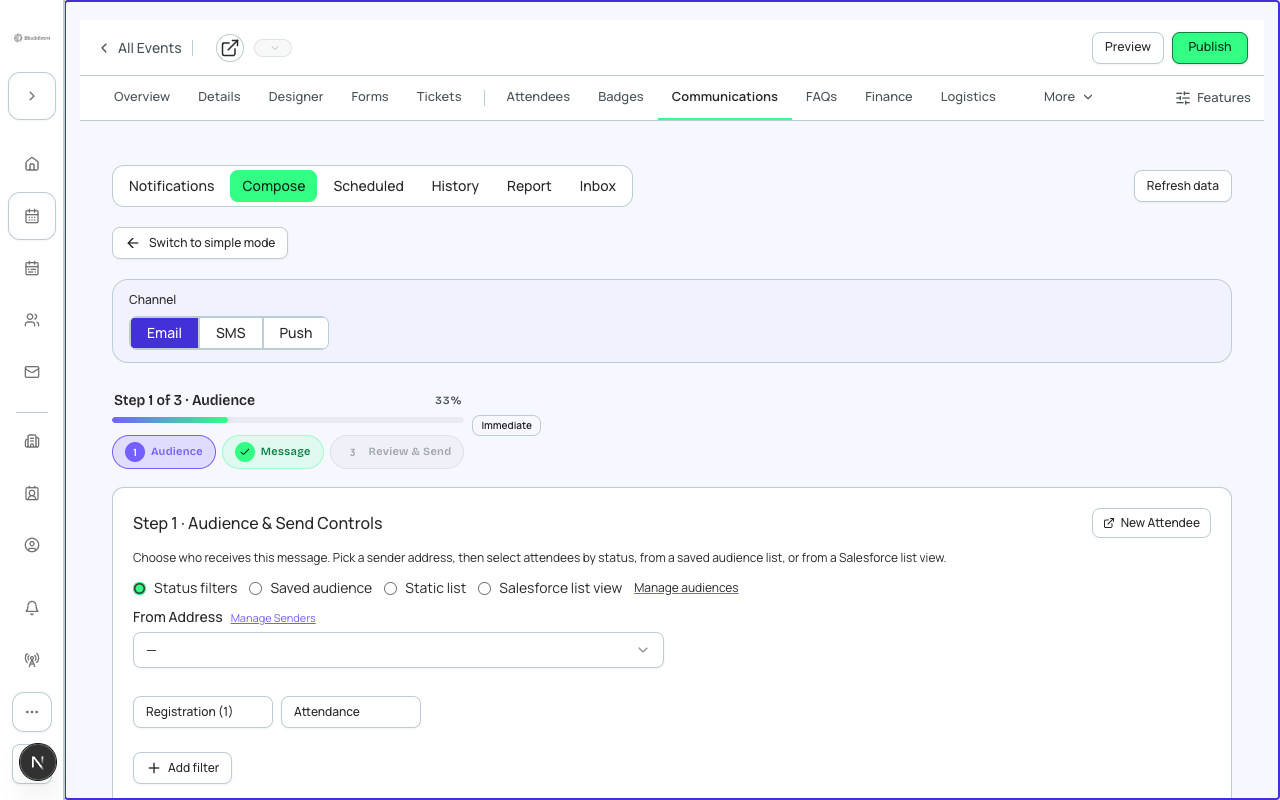Click the BlockStars logo
Image resolution: width=1280 pixels, height=800 pixels.
coord(32,38)
